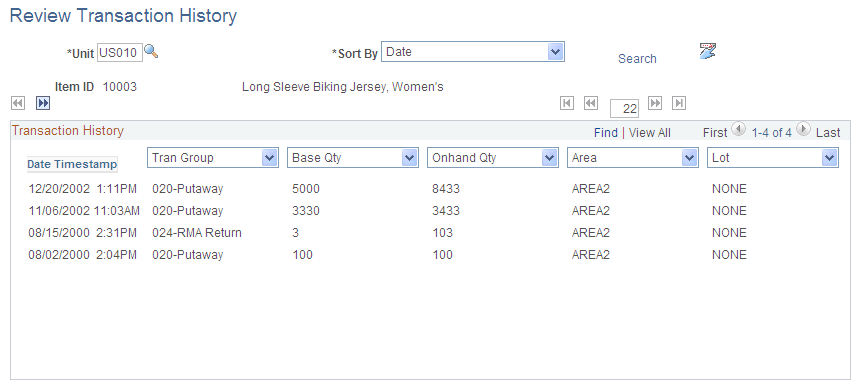Click the Review Transaction History page title
The height and width of the screenshot is (387, 862).
tap(124, 15)
